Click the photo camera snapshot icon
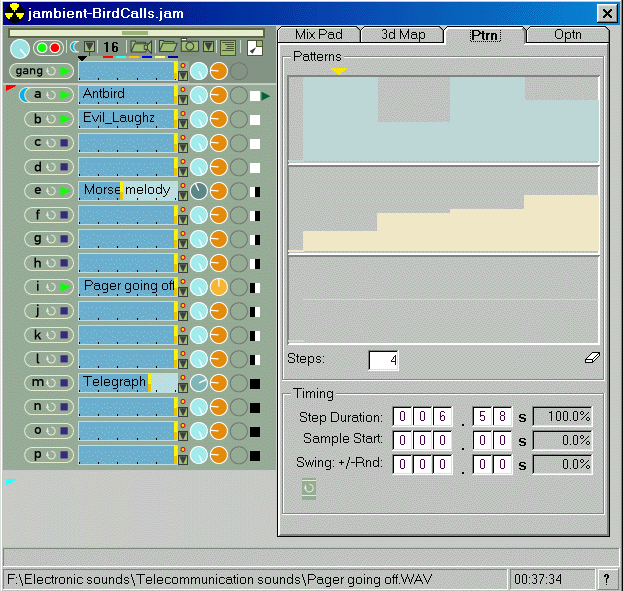 click(x=189, y=47)
